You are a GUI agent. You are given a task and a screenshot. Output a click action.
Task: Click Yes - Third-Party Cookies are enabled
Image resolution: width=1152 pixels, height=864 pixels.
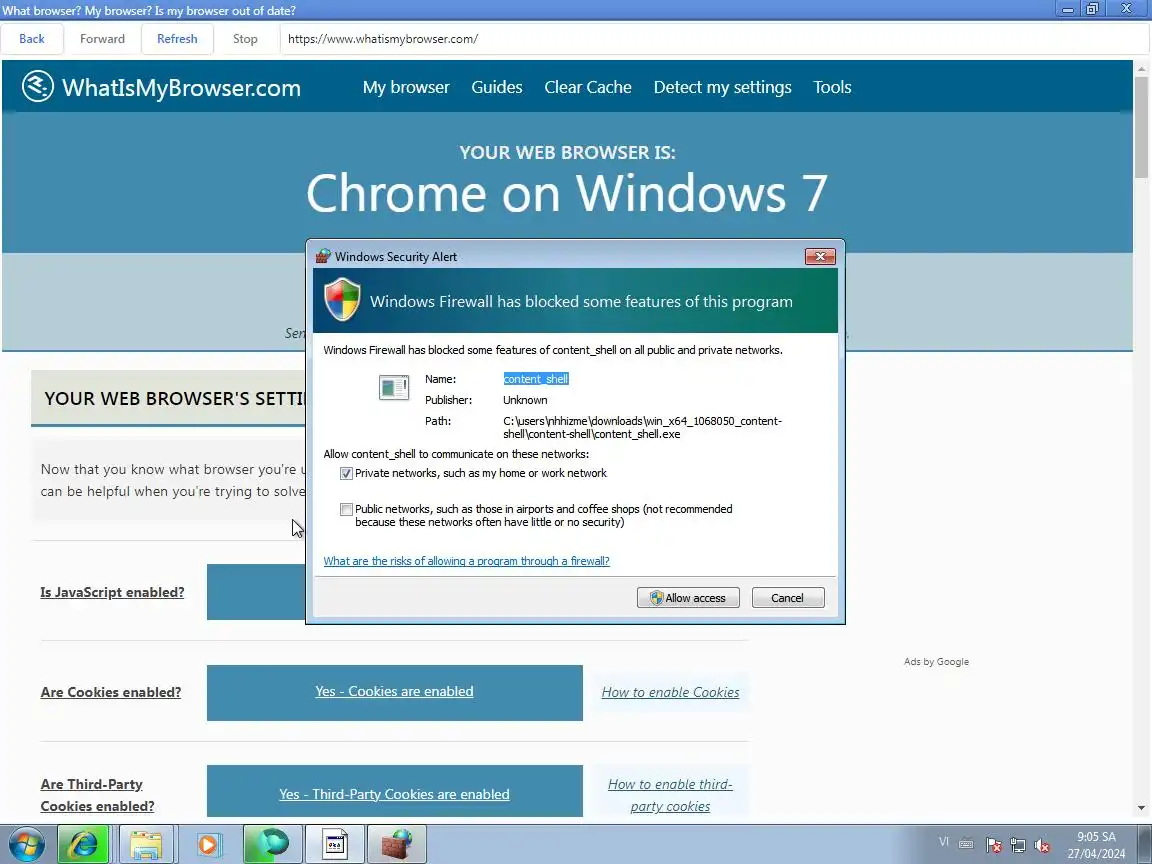(x=395, y=794)
